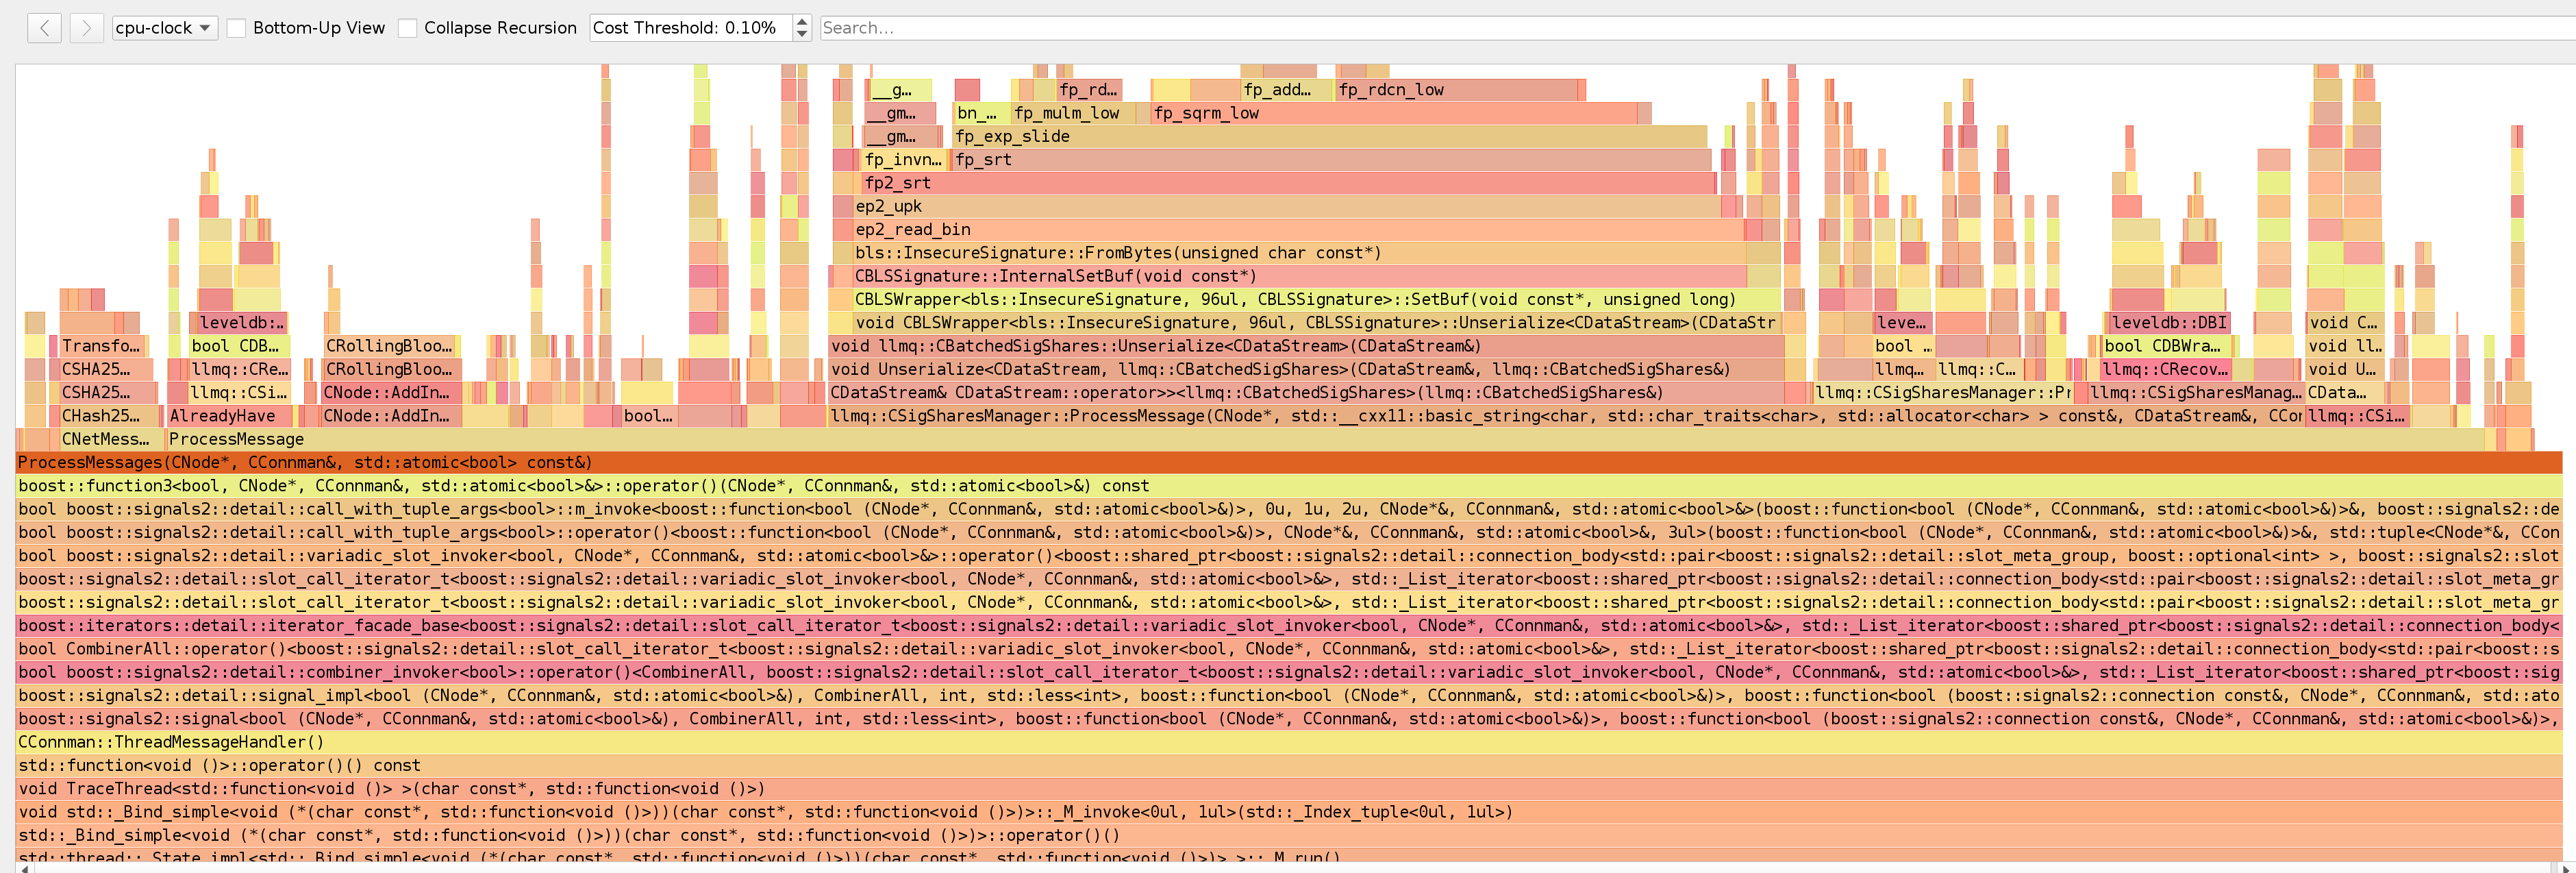Select the void Unserialize<CDataStream, llmq::CBatchedSigShares> frame
The height and width of the screenshot is (873, 2576).
[1307, 369]
